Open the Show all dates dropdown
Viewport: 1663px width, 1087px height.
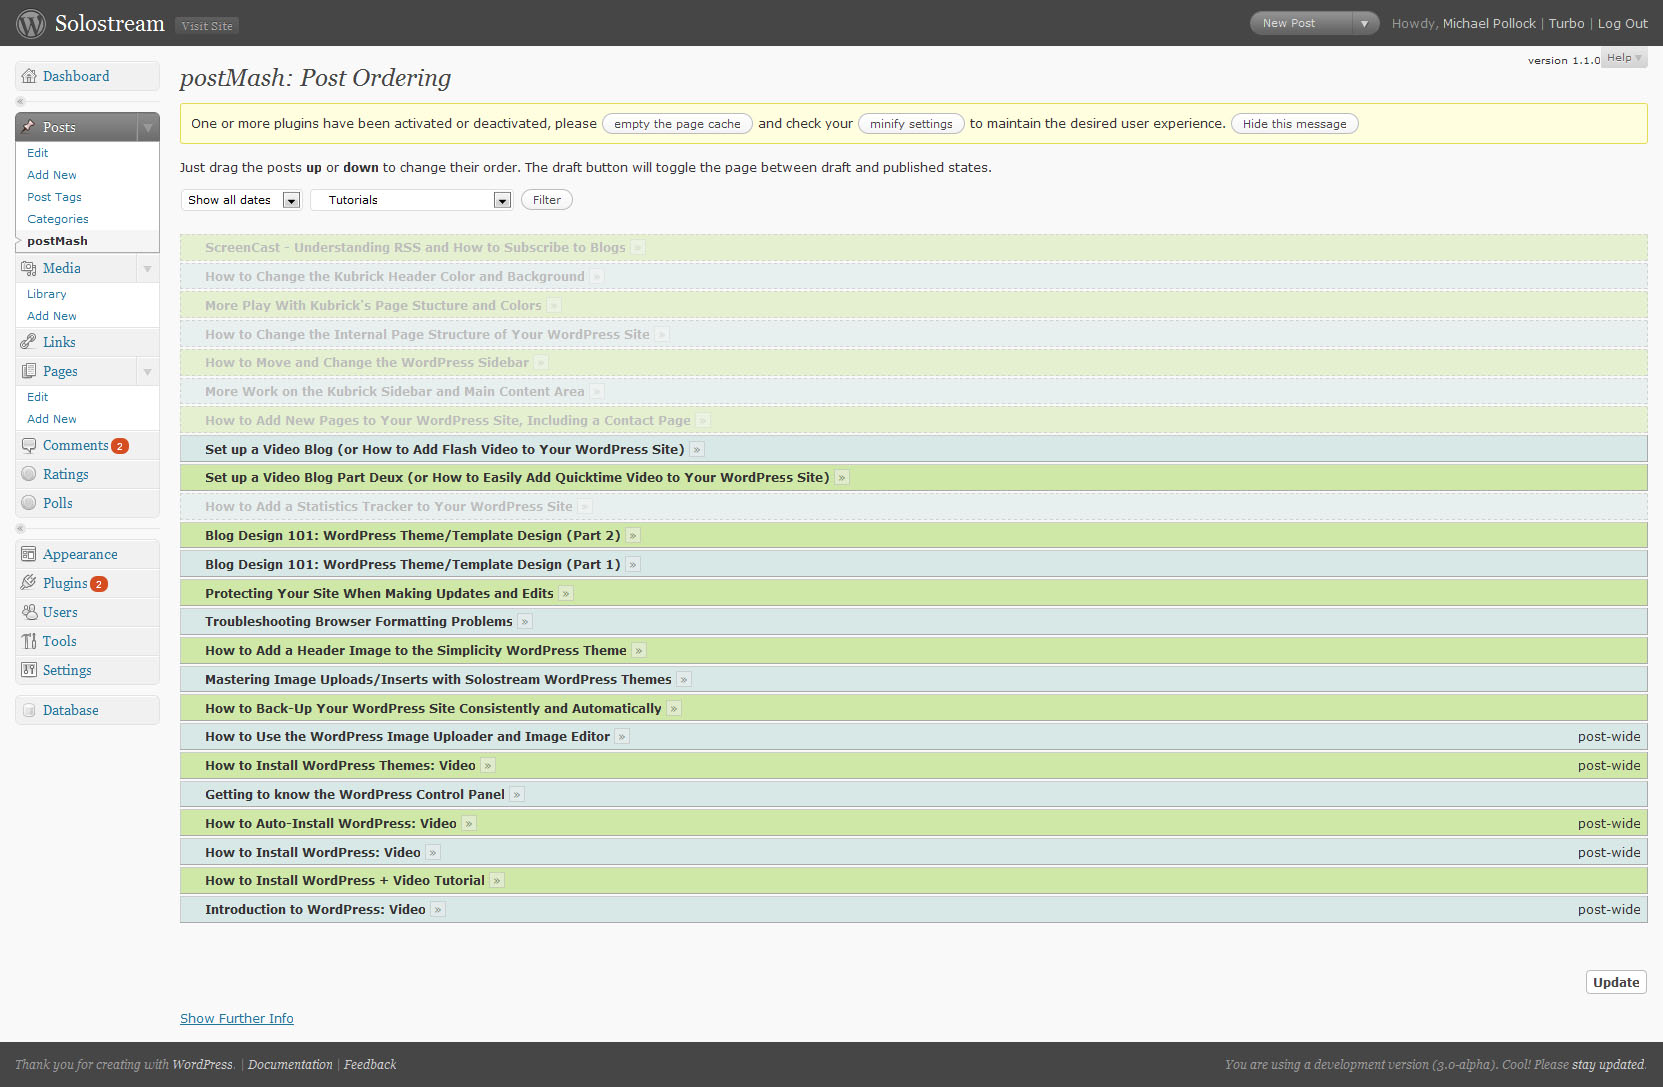[241, 200]
